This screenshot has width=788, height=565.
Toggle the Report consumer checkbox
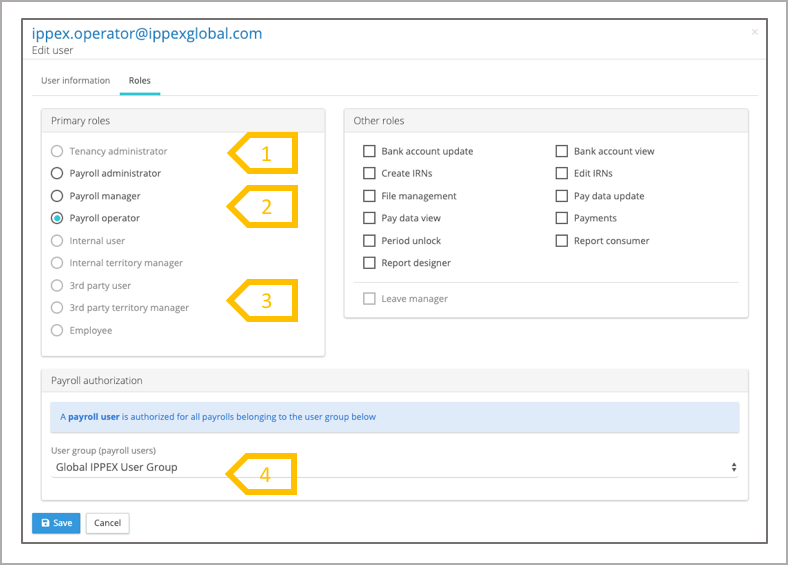[562, 241]
